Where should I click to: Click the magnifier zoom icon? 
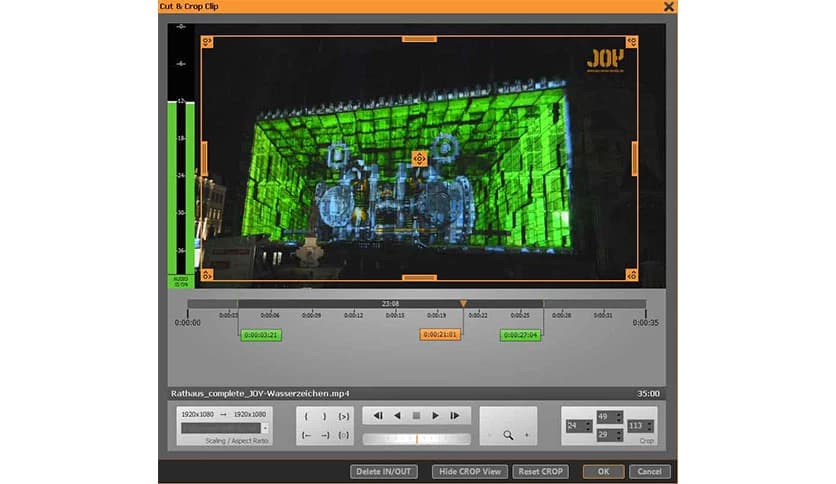click(508, 435)
